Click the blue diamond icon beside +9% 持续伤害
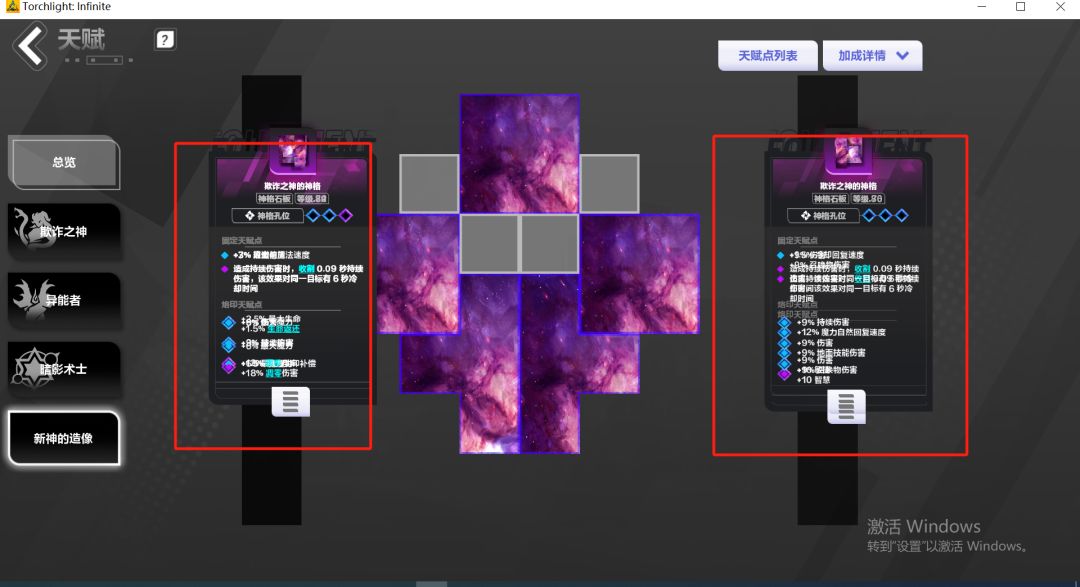This screenshot has width=1080, height=587. coord(784,322)
